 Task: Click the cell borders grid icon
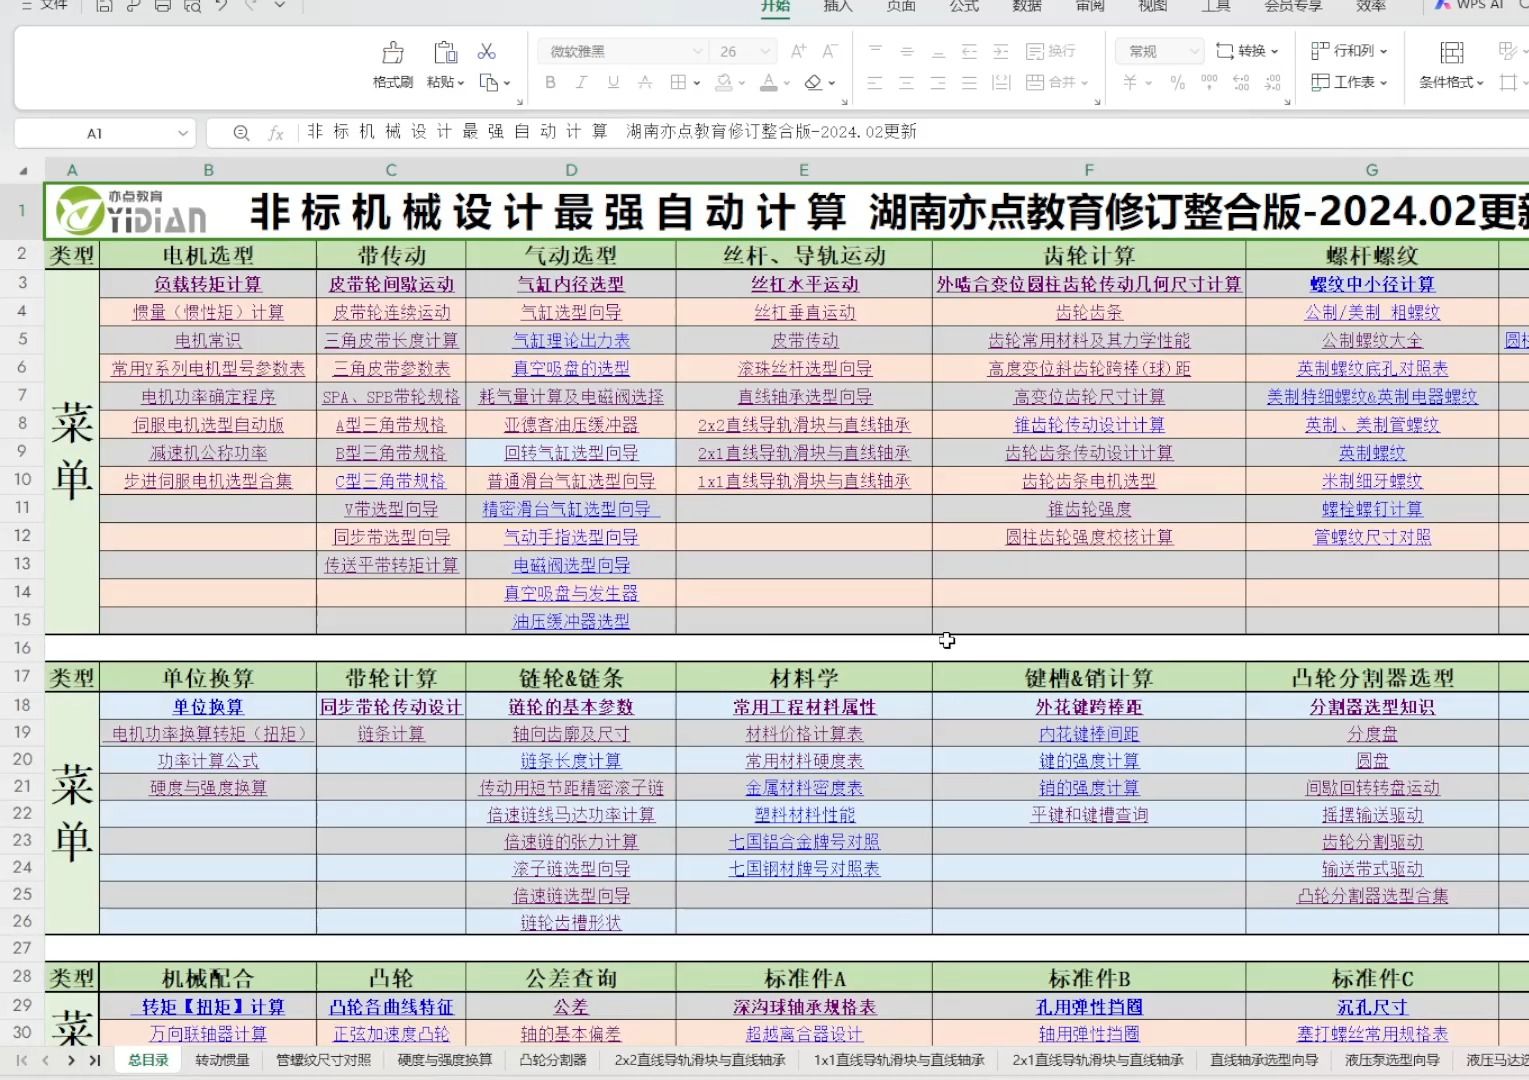point(678,83)
